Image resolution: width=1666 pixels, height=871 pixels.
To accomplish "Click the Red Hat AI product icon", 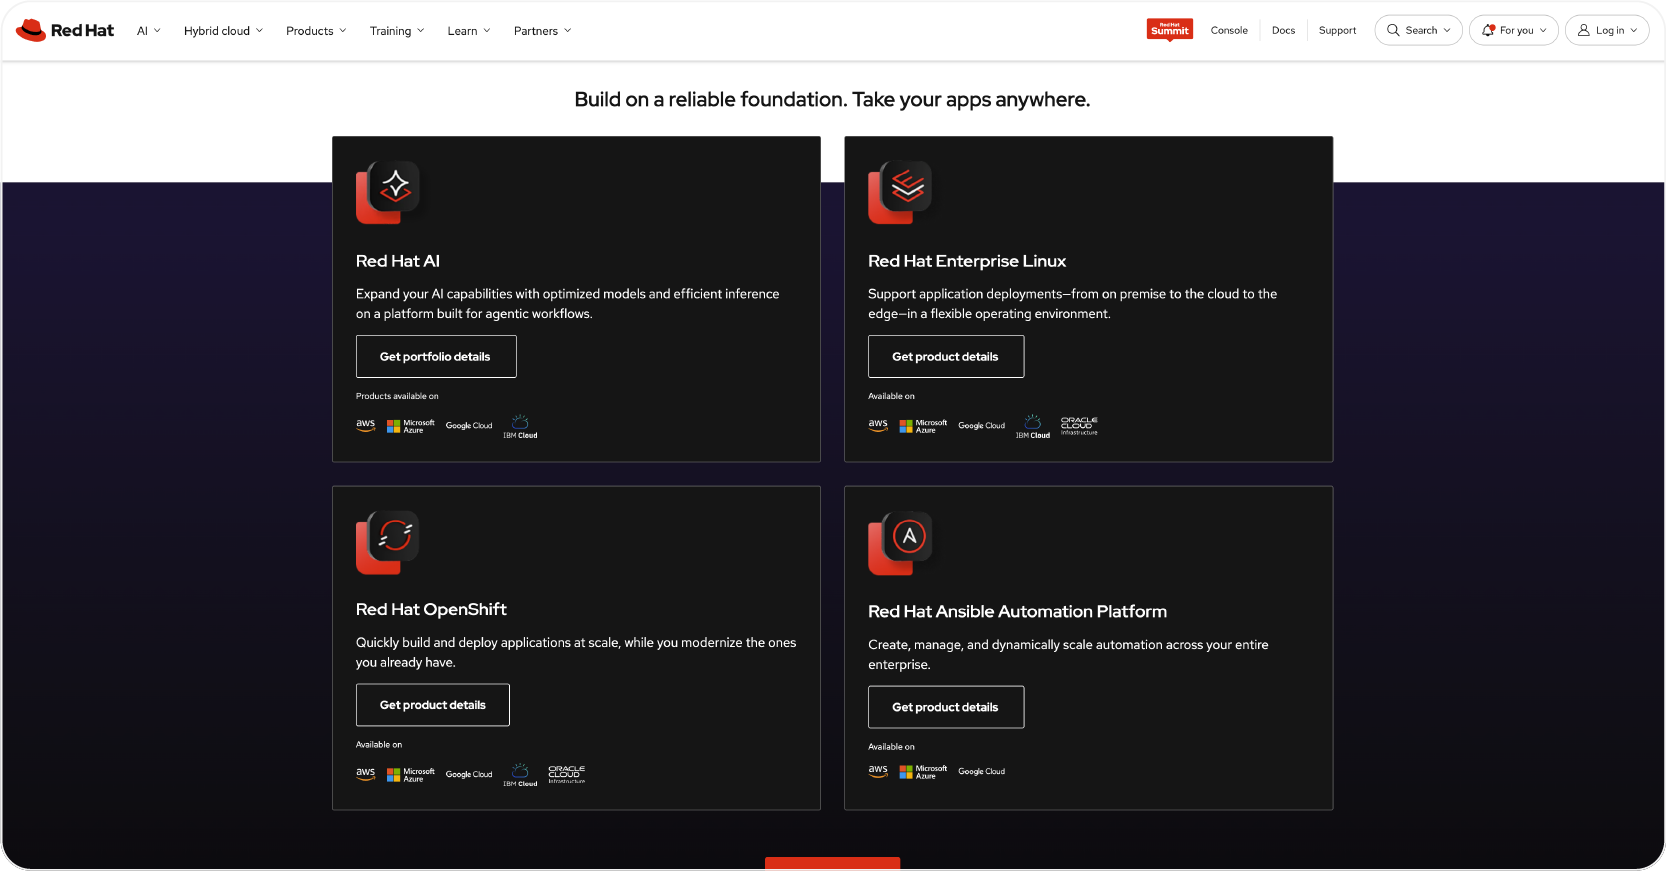I will tap(388, 192).
